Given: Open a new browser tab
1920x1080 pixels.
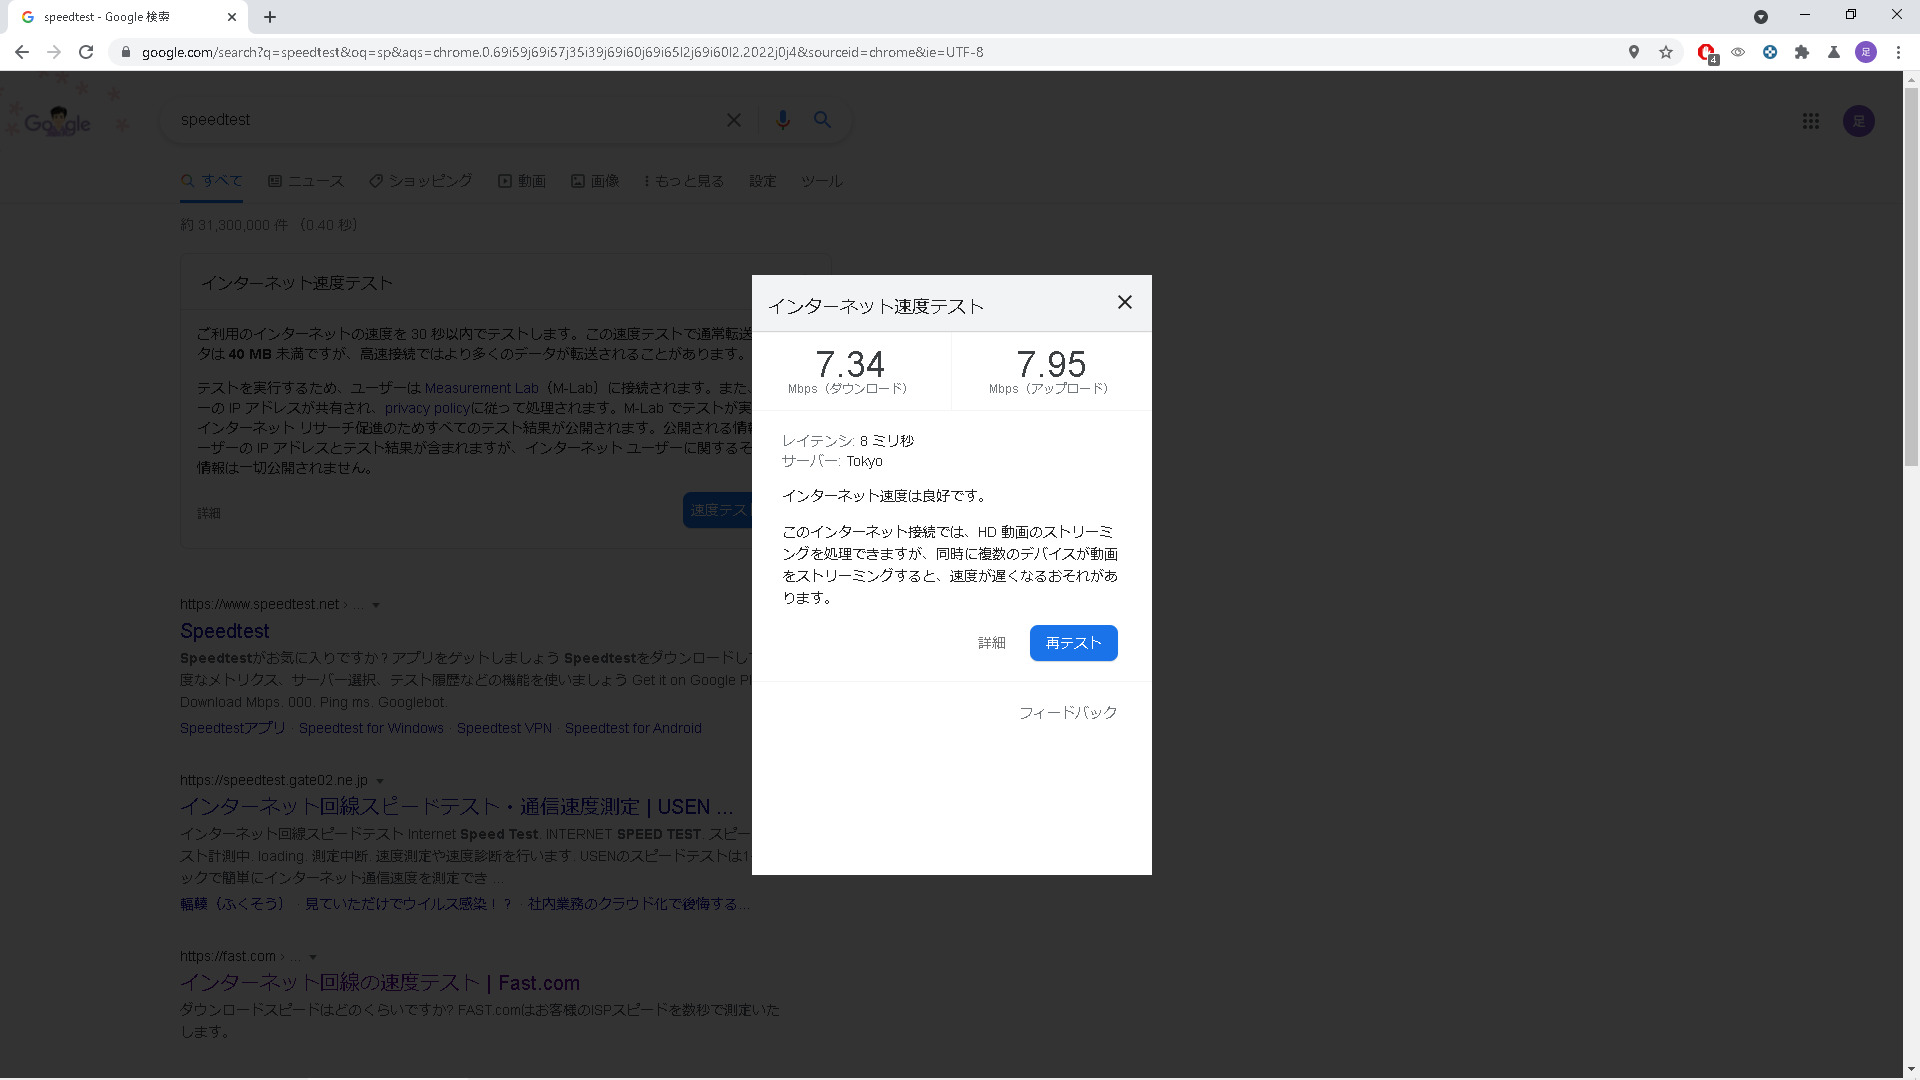Looking at the screenshot, I should [270, 17].
